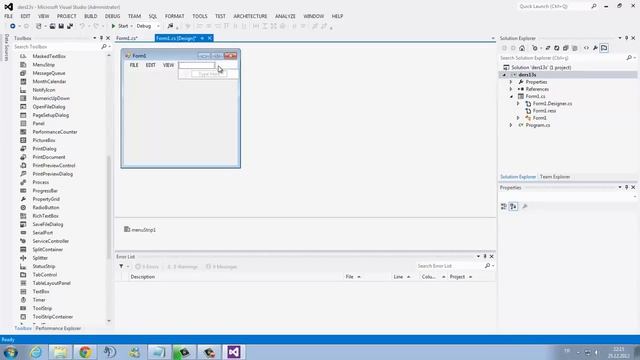Click the Save All toolbar icon
Screen dimensions: 640x360
point(70,26)
